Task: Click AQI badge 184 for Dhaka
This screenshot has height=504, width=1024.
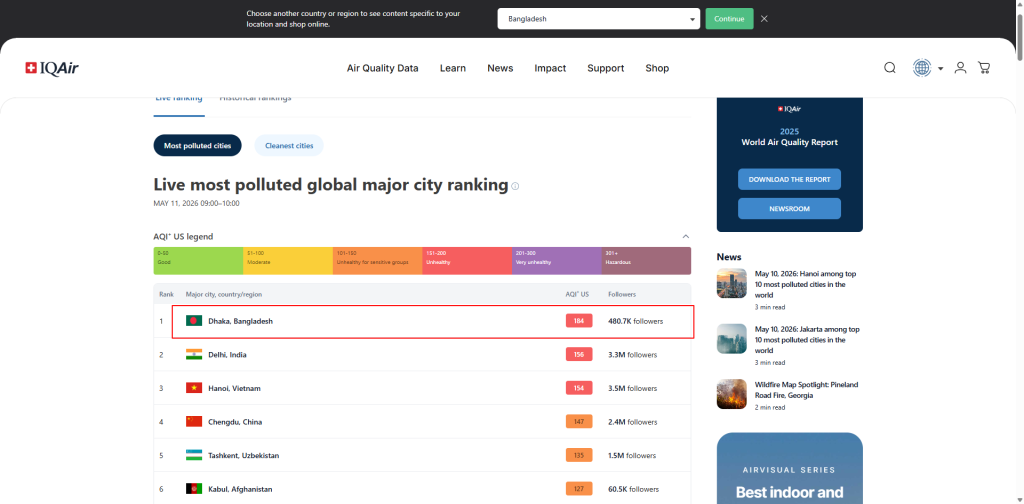Action: tap(579, 321)
